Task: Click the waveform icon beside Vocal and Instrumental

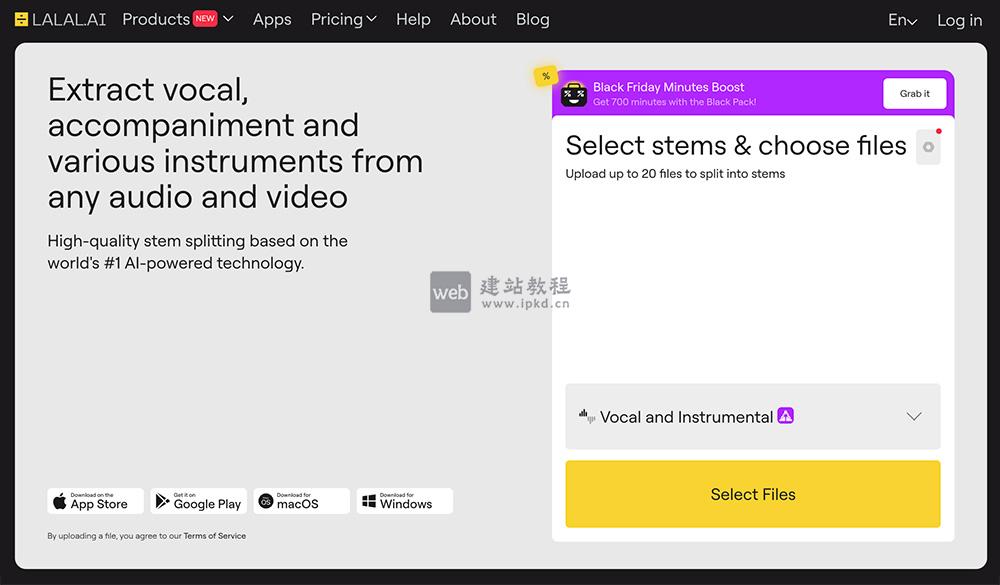Action: click(585, 416)
